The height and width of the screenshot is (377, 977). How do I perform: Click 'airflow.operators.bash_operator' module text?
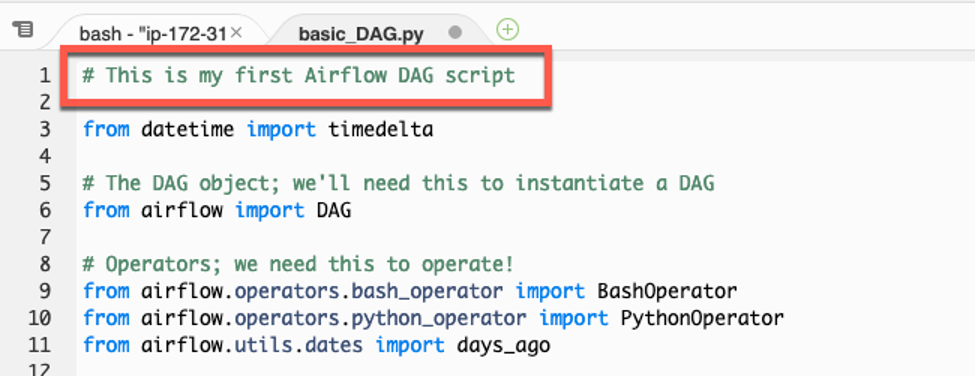pyautogui.click(x=322, y=292)
